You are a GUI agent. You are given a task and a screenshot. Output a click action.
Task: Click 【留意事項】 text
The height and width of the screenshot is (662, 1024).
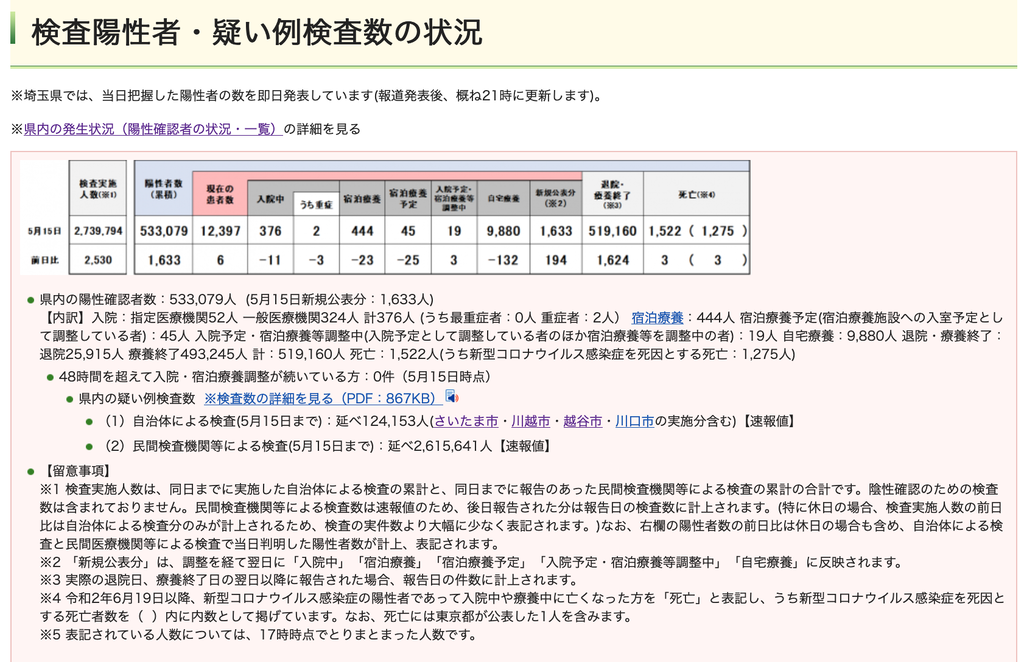click(x=76, y=471)
